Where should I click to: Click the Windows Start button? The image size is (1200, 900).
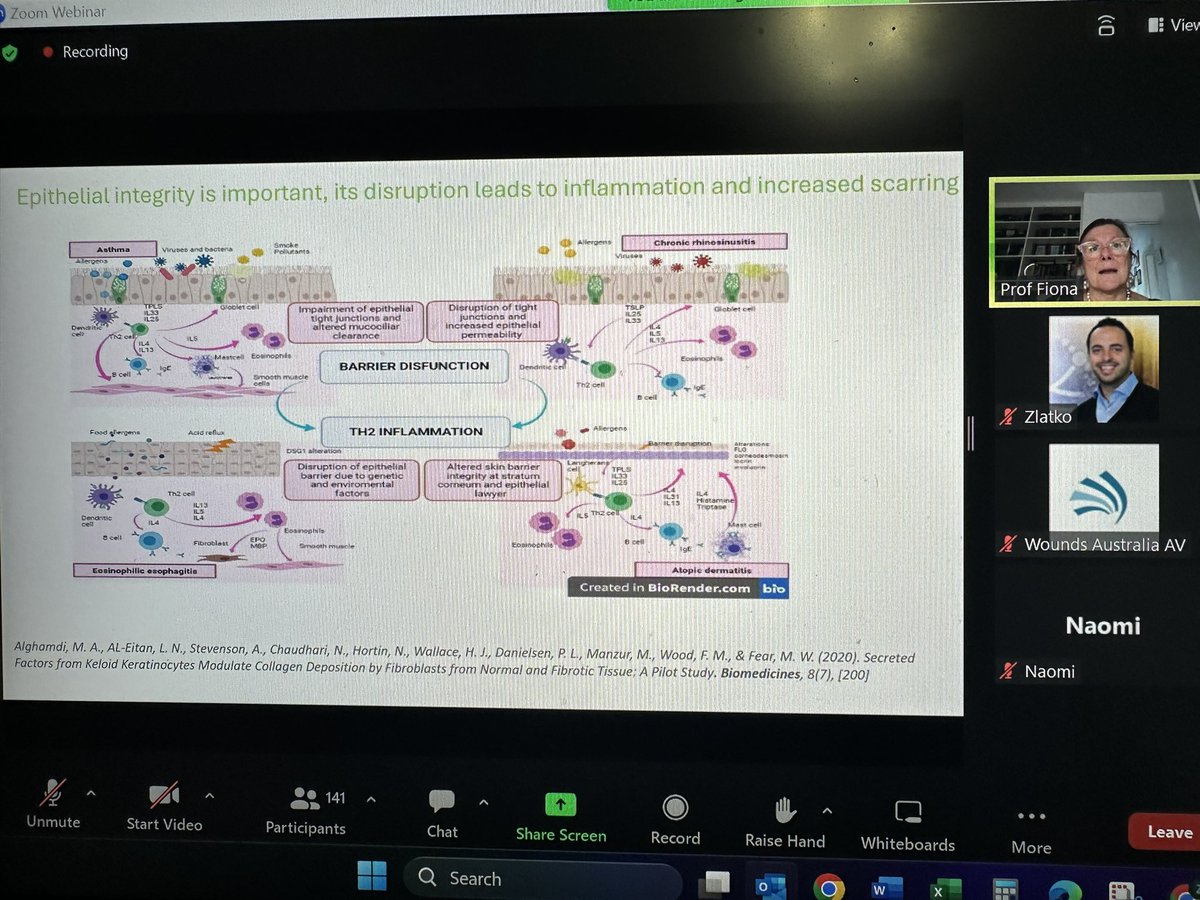pyautogui.click(x=372, y=878)
